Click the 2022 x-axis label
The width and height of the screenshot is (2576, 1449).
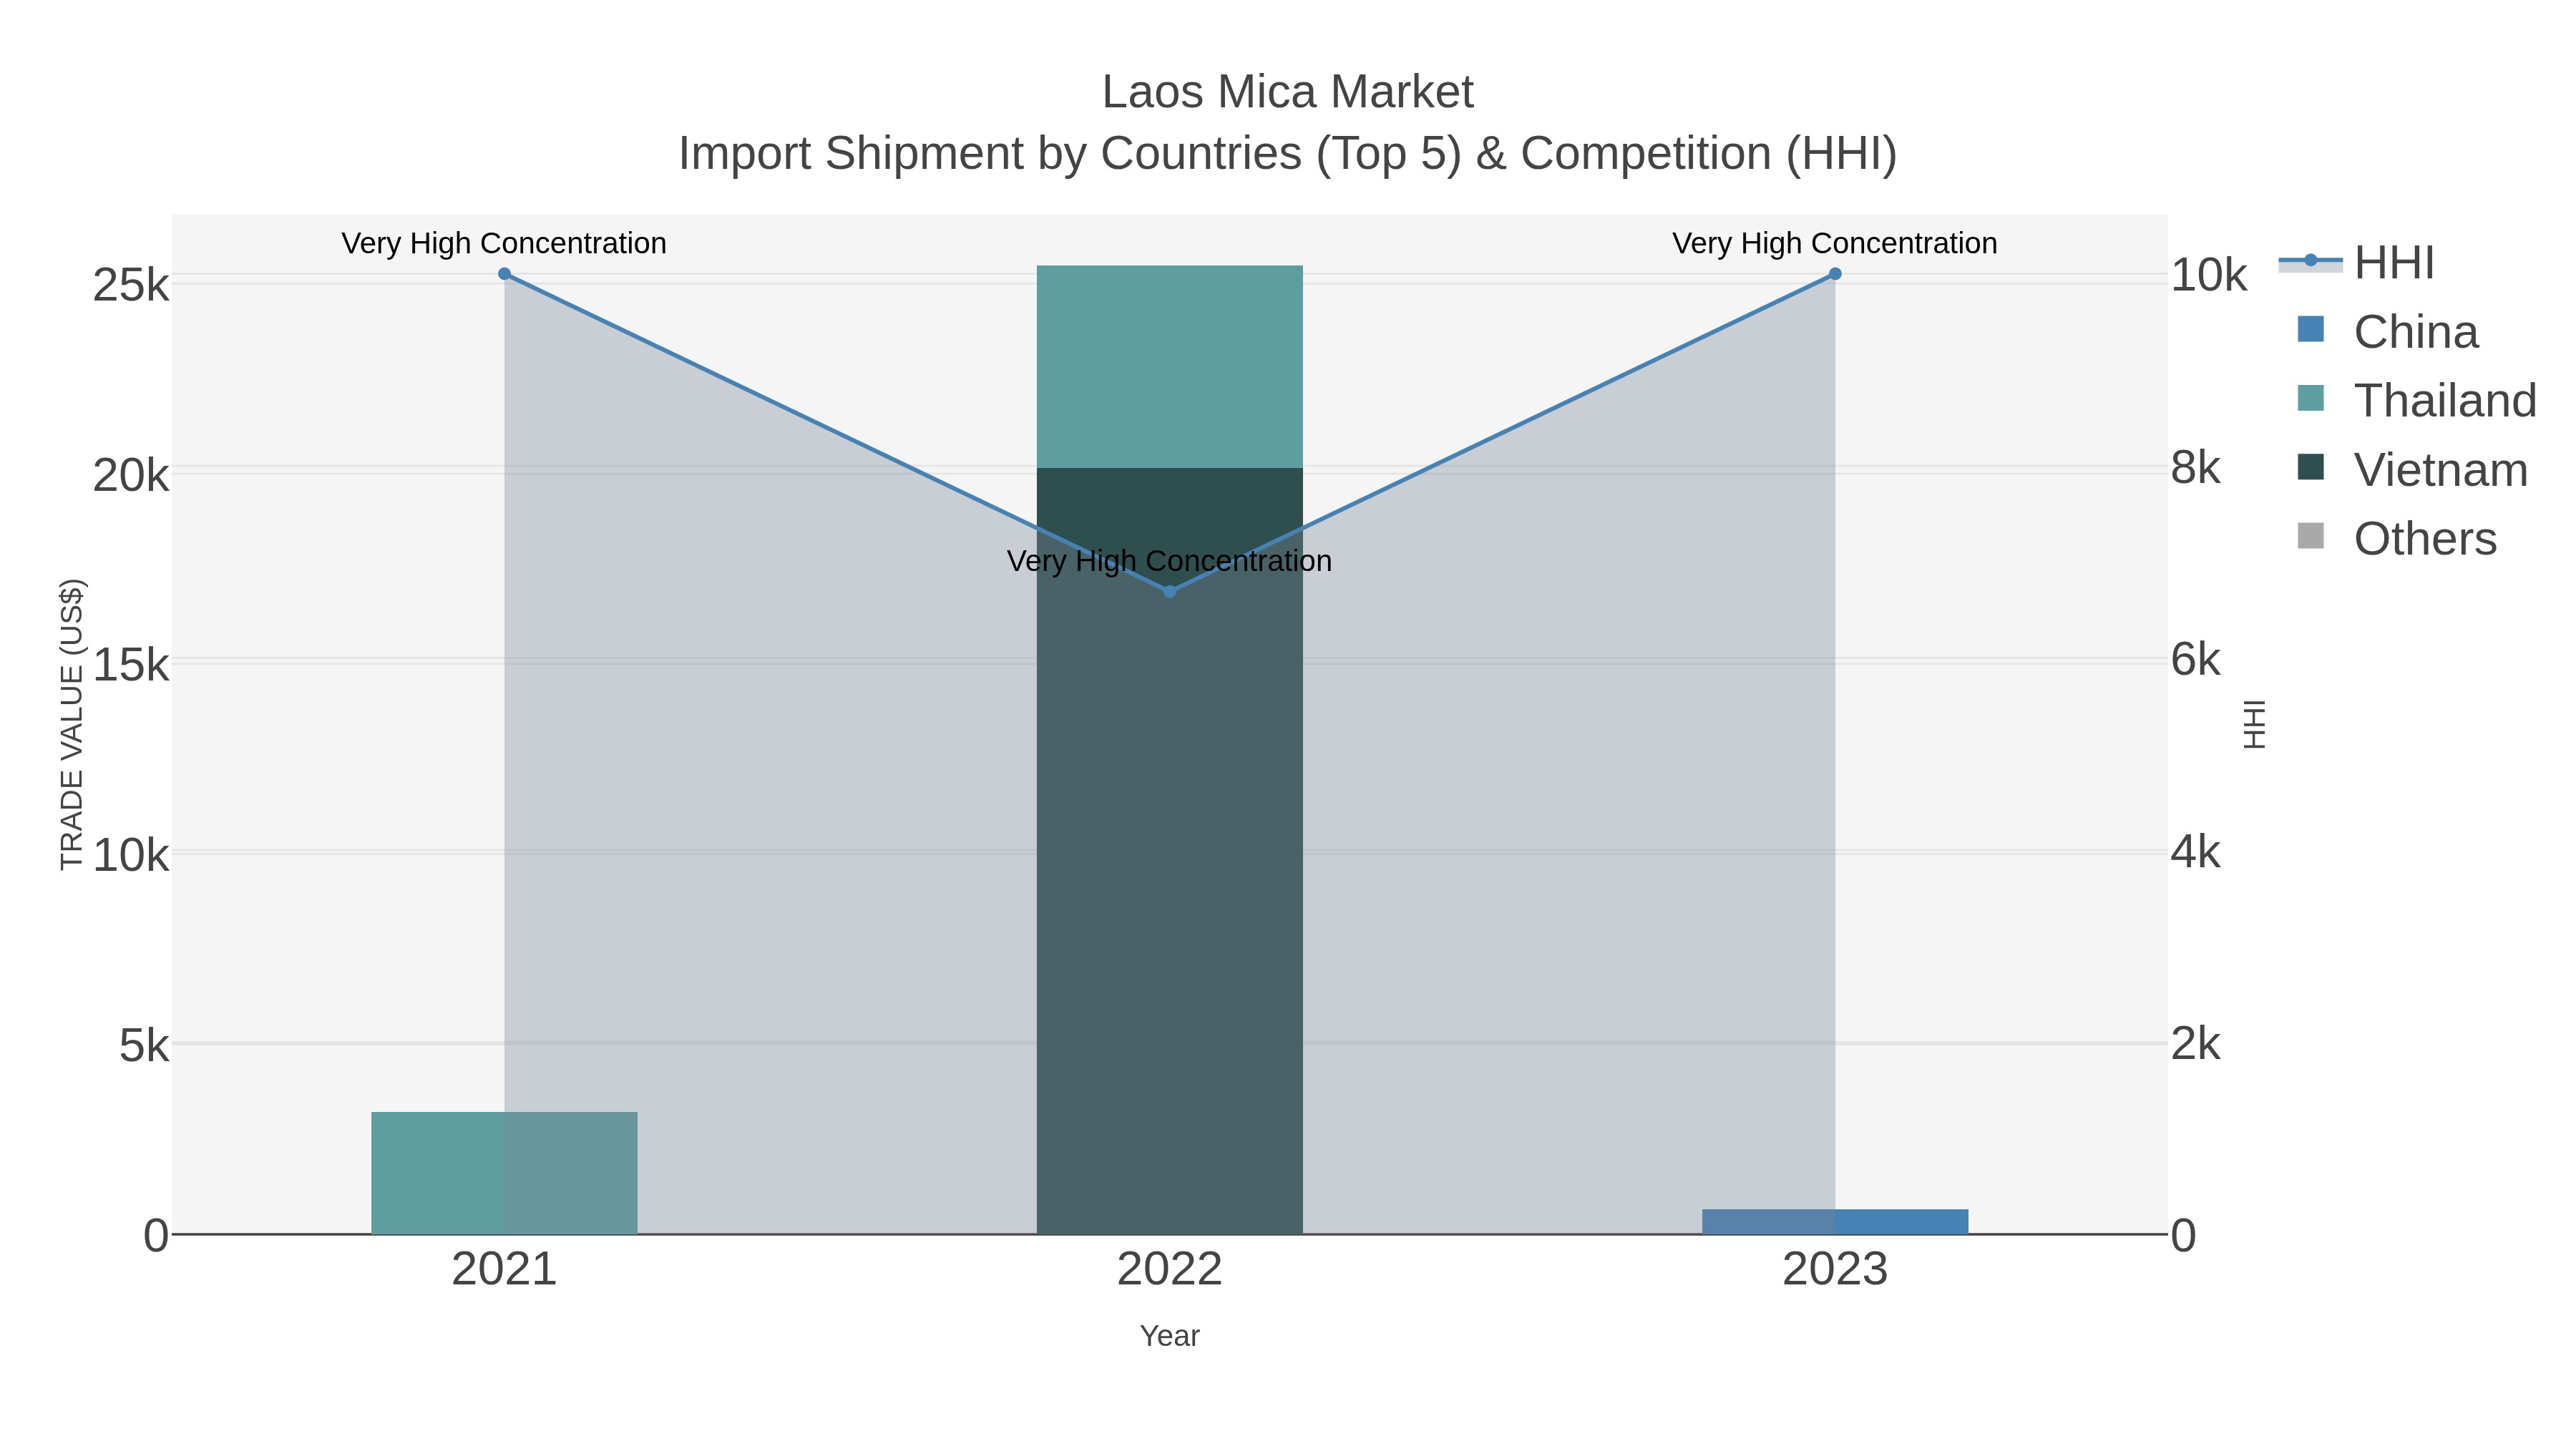1170,1270
